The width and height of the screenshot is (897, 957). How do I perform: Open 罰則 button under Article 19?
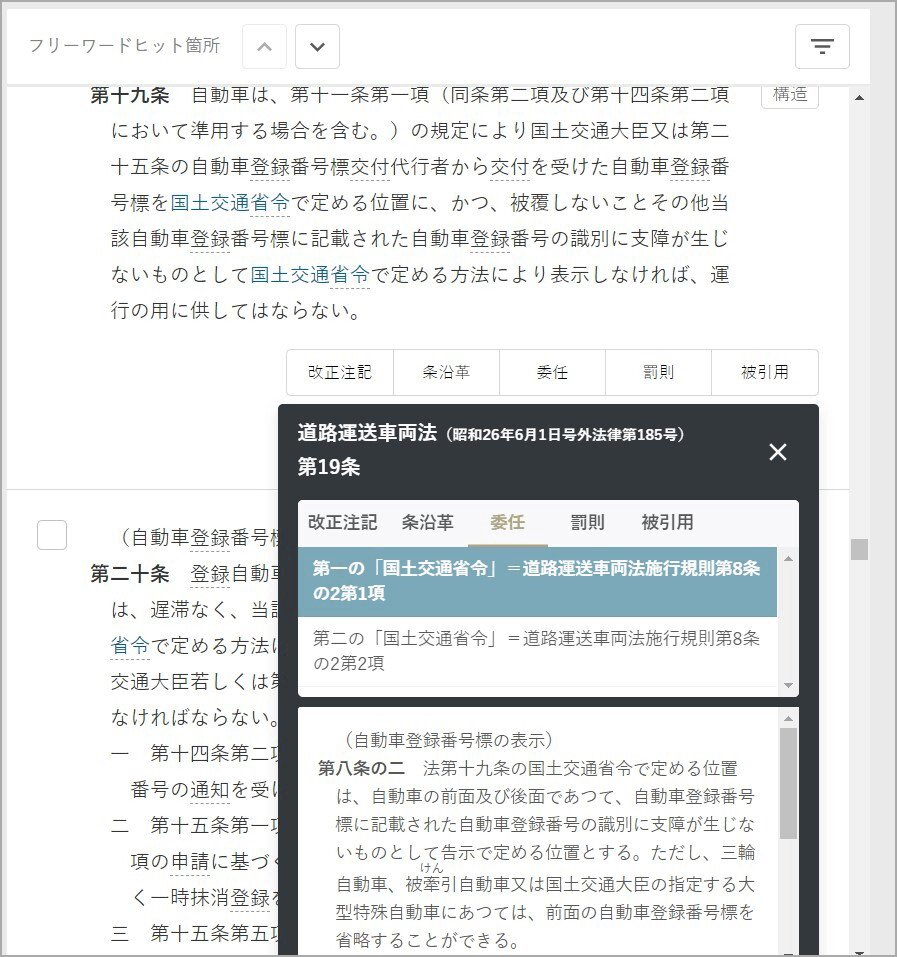click(658, 372)
